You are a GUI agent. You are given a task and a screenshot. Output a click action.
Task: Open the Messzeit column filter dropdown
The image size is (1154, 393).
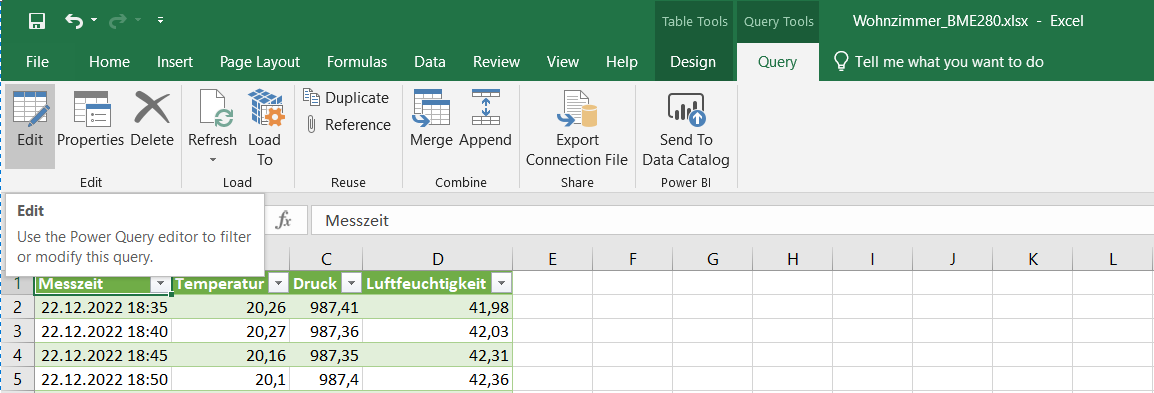159,283
